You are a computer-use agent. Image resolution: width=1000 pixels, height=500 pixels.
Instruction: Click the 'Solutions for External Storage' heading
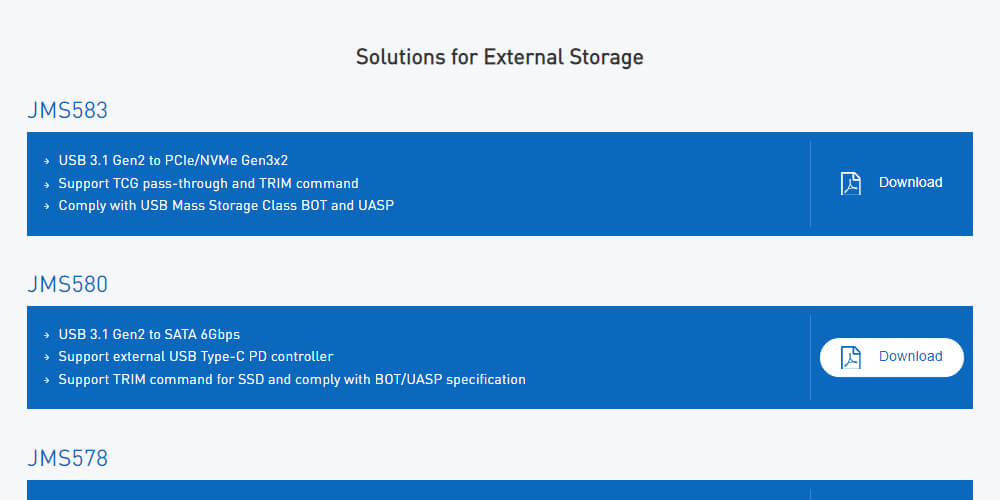[x=499, y=57]
